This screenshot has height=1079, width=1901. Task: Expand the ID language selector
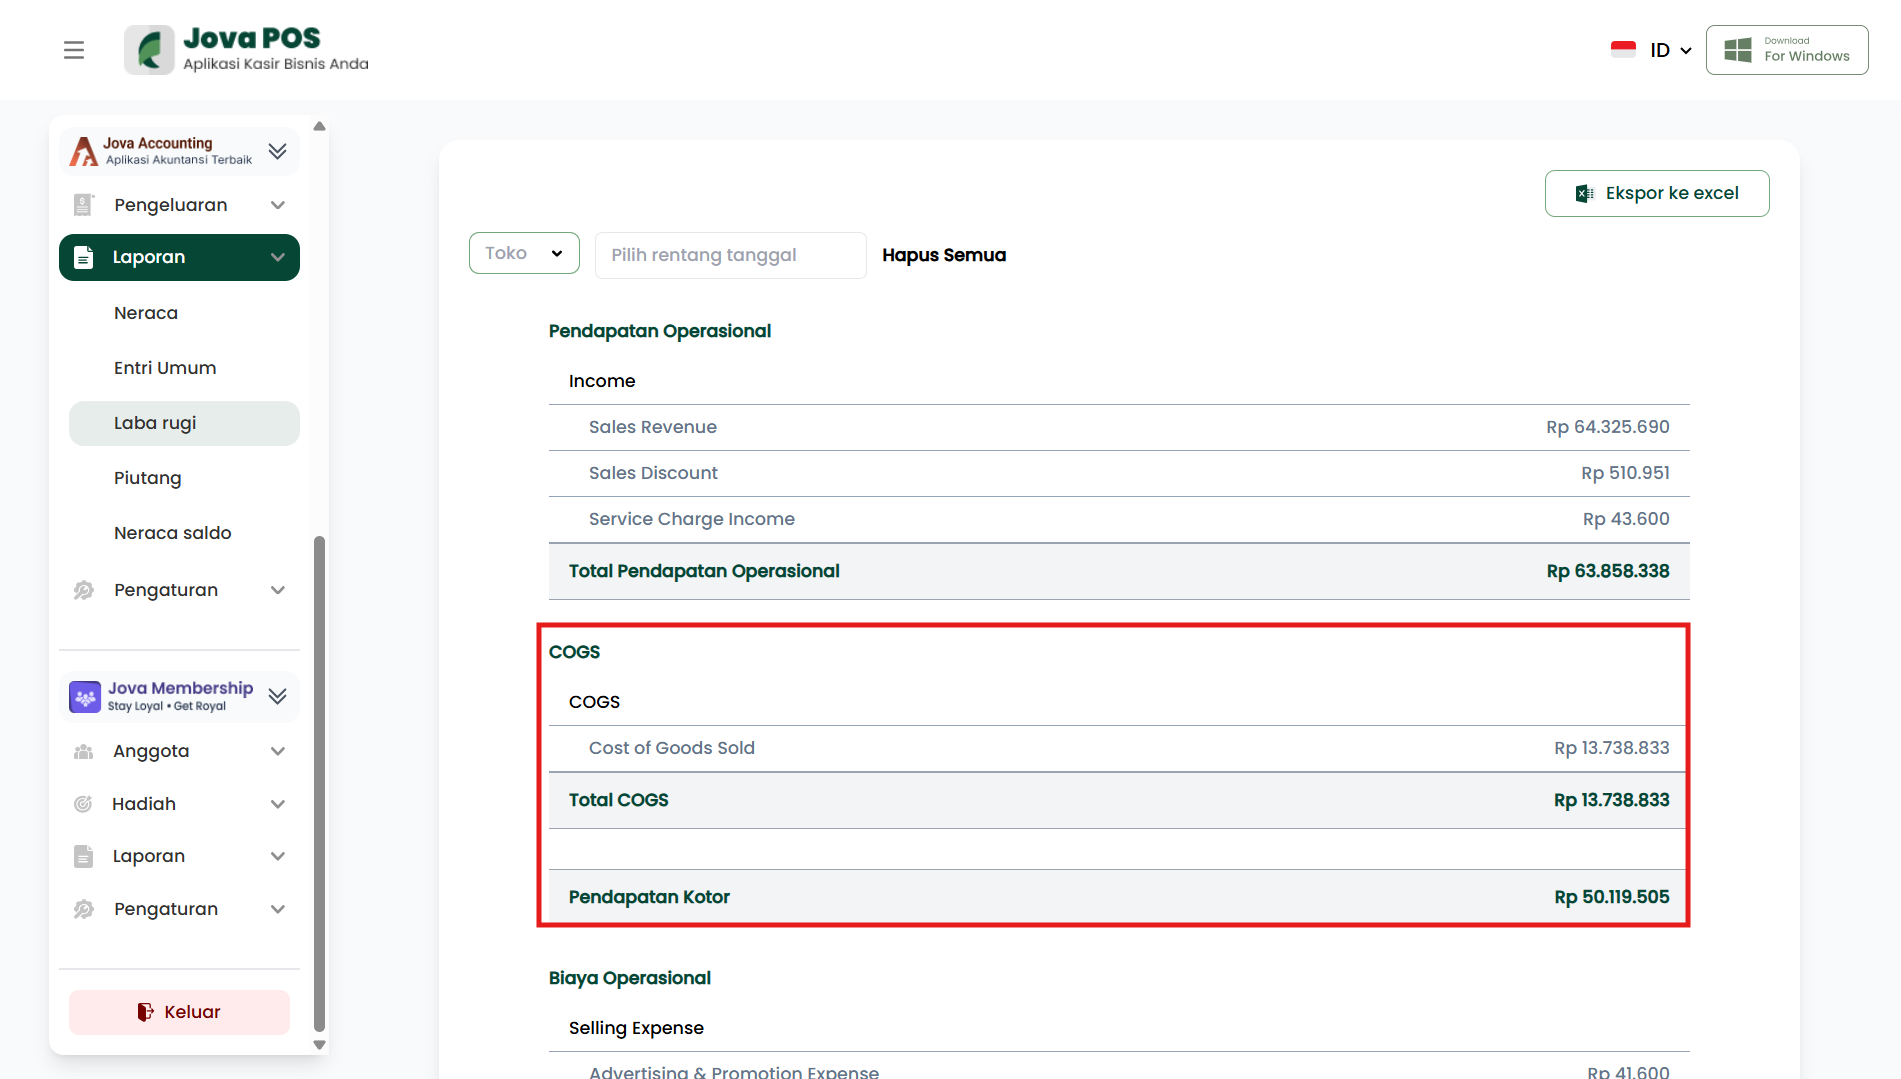click(x=1670, y=50)
